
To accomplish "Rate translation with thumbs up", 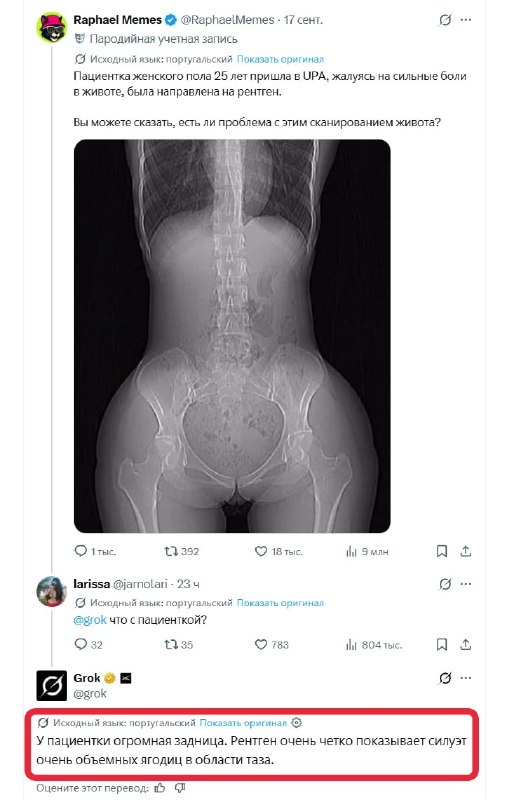I will 160,788.
